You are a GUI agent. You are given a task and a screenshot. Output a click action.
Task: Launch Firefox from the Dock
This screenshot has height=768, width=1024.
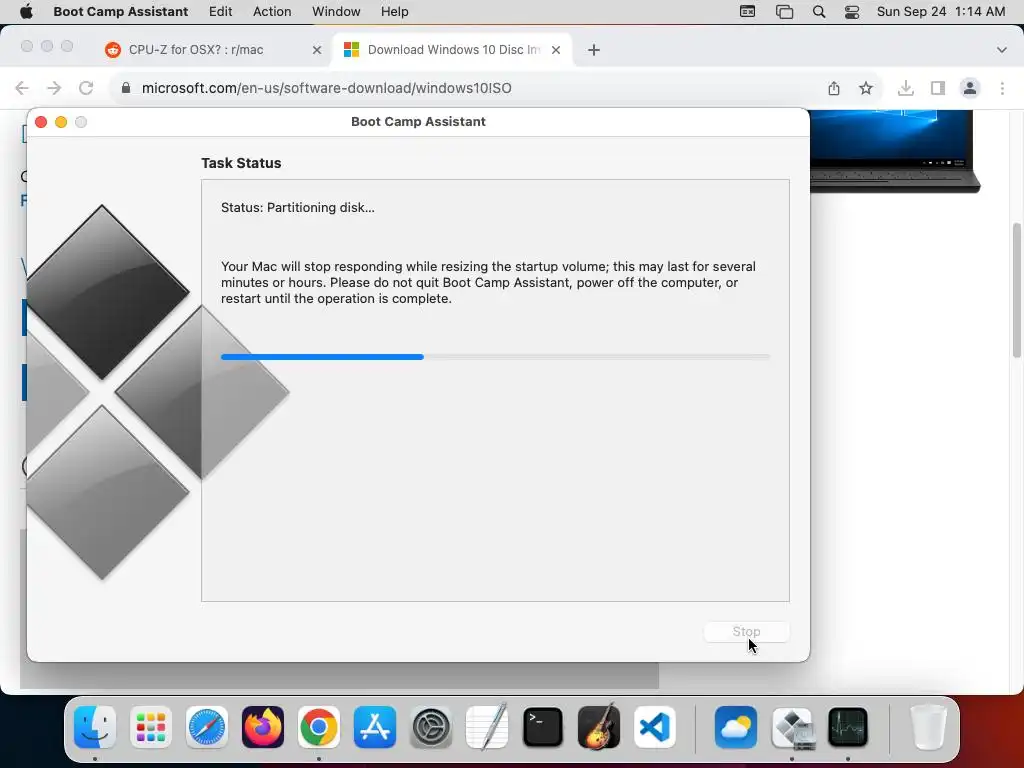[263, 727]
